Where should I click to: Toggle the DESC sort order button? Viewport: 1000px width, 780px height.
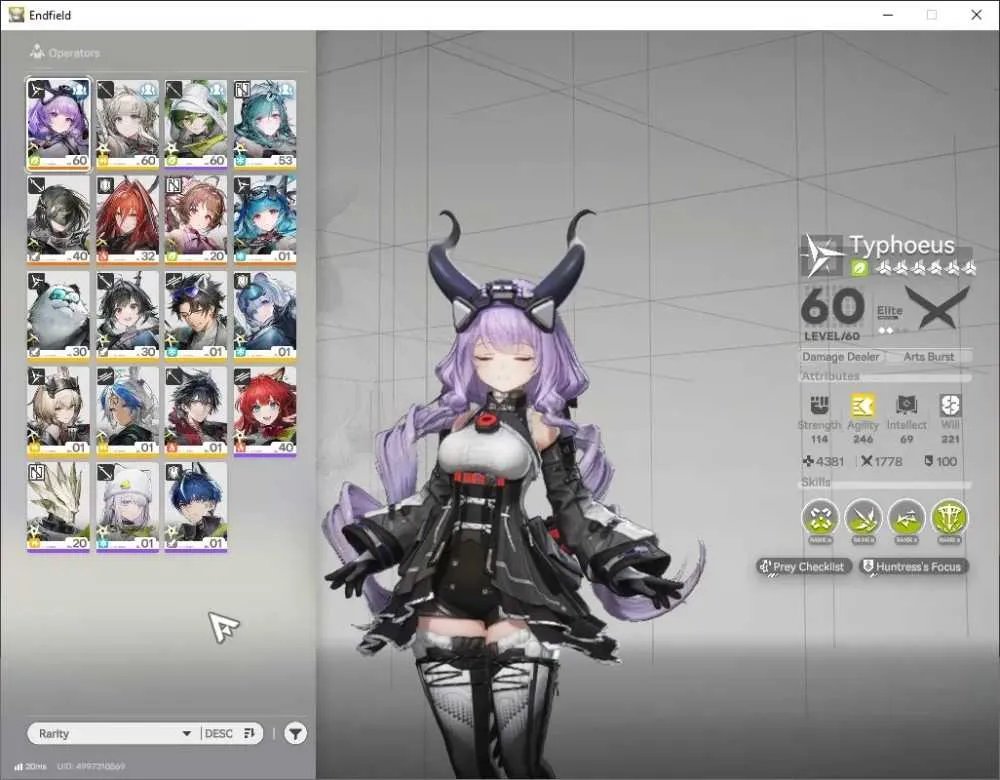(230, 733)
